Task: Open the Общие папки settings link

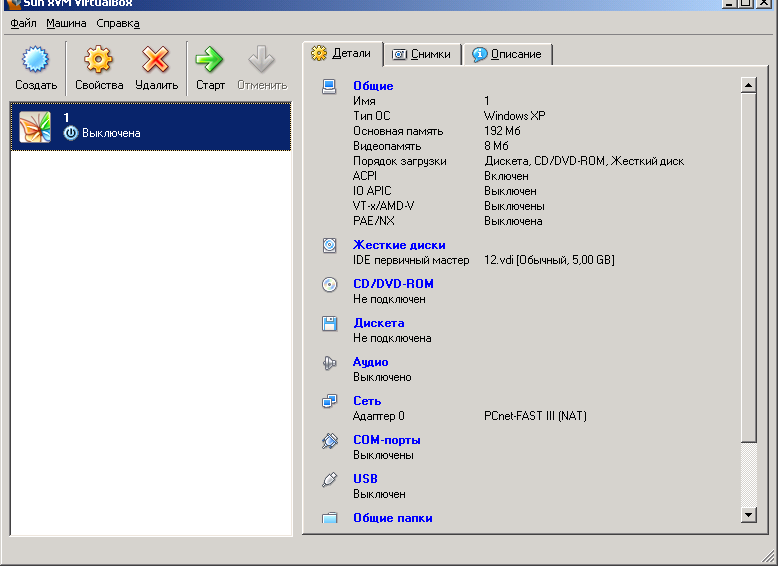Action: coord(392,518)
